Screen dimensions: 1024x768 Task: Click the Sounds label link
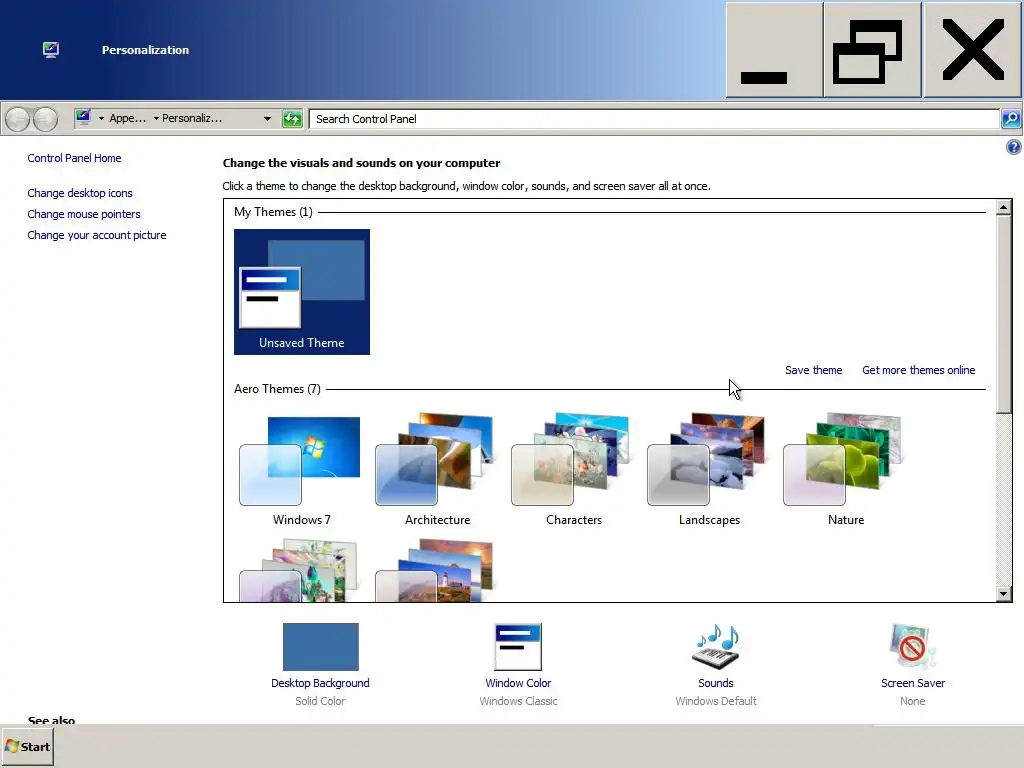coord(716,683)
